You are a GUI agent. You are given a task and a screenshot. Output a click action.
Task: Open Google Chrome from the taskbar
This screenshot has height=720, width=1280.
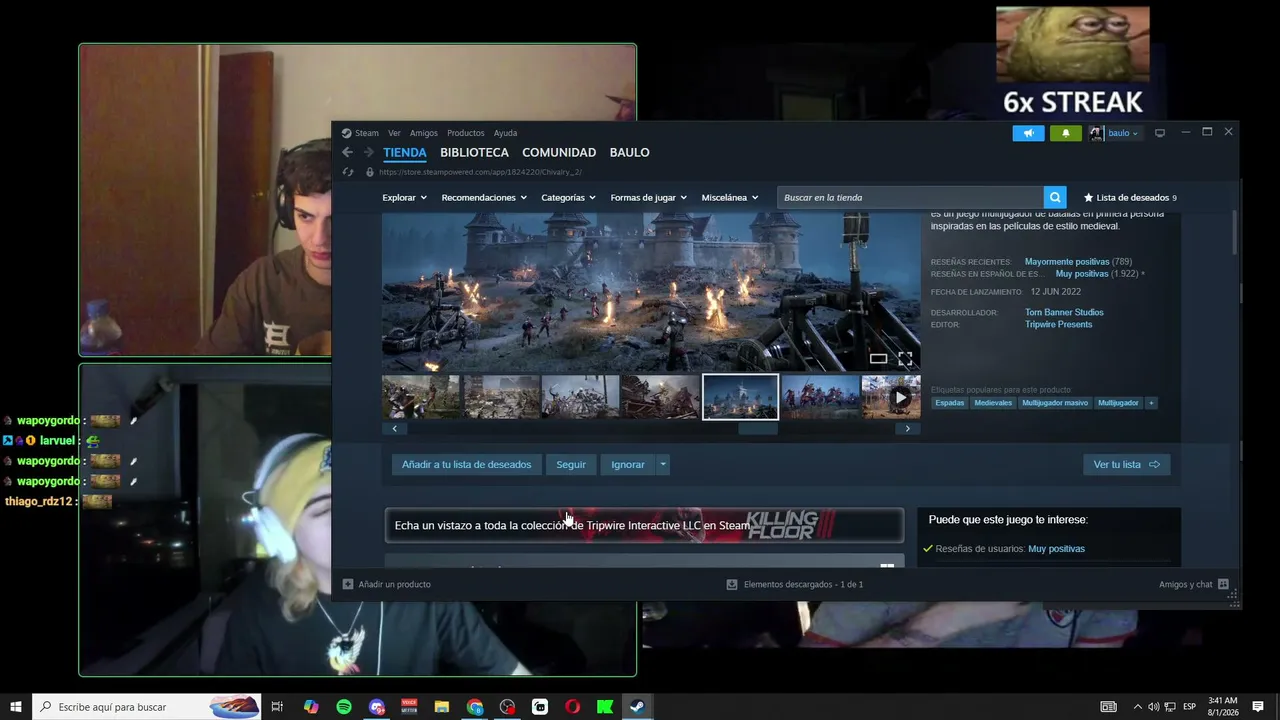475,707
